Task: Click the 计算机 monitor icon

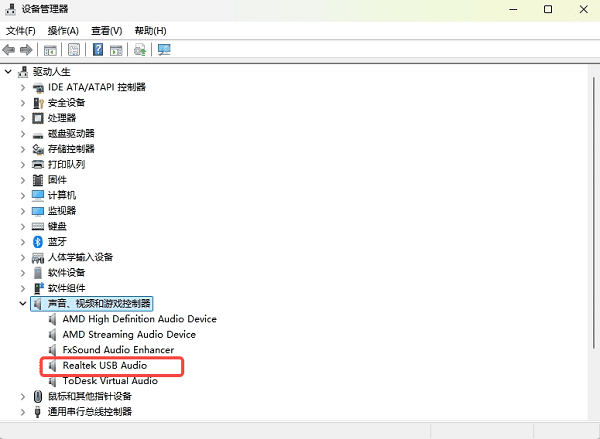Action: [x=38, y=196]
